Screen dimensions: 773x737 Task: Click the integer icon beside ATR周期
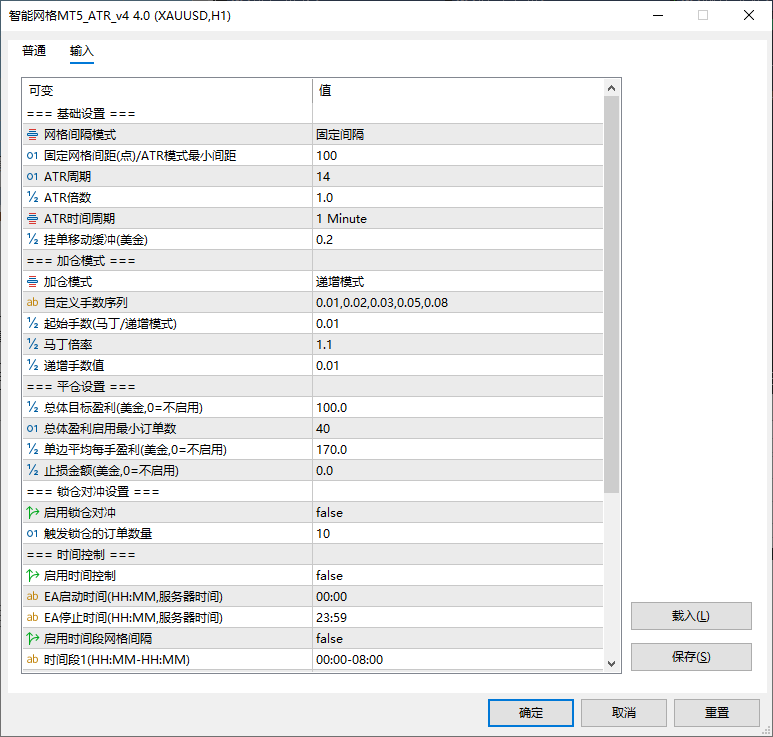click(33, 176)
